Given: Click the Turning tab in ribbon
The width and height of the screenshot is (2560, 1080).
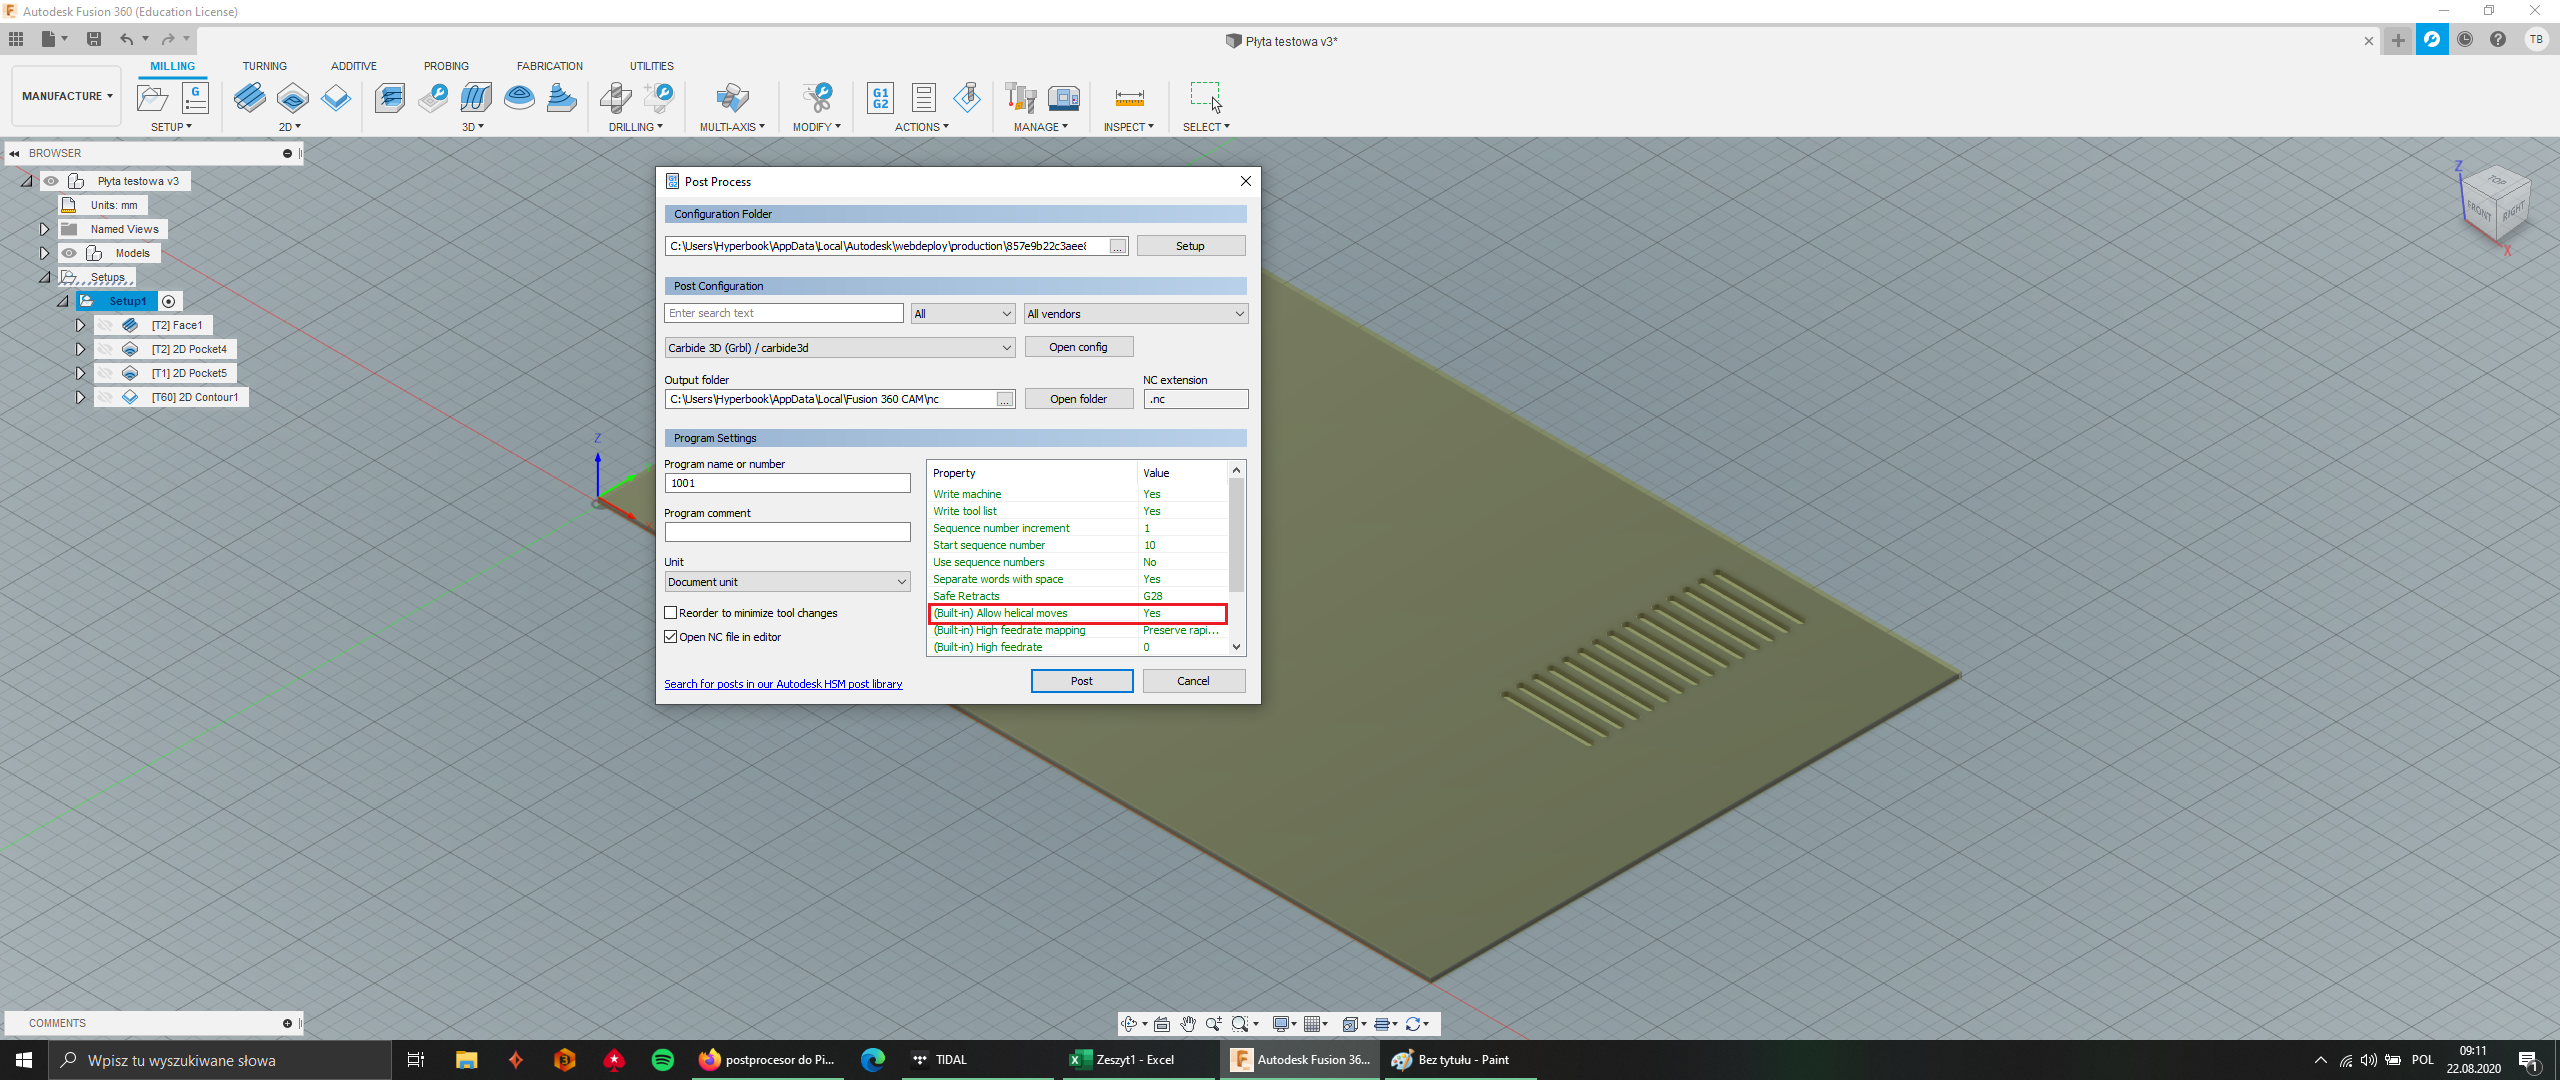Looking at the screenshot, I should click(266, 65).
